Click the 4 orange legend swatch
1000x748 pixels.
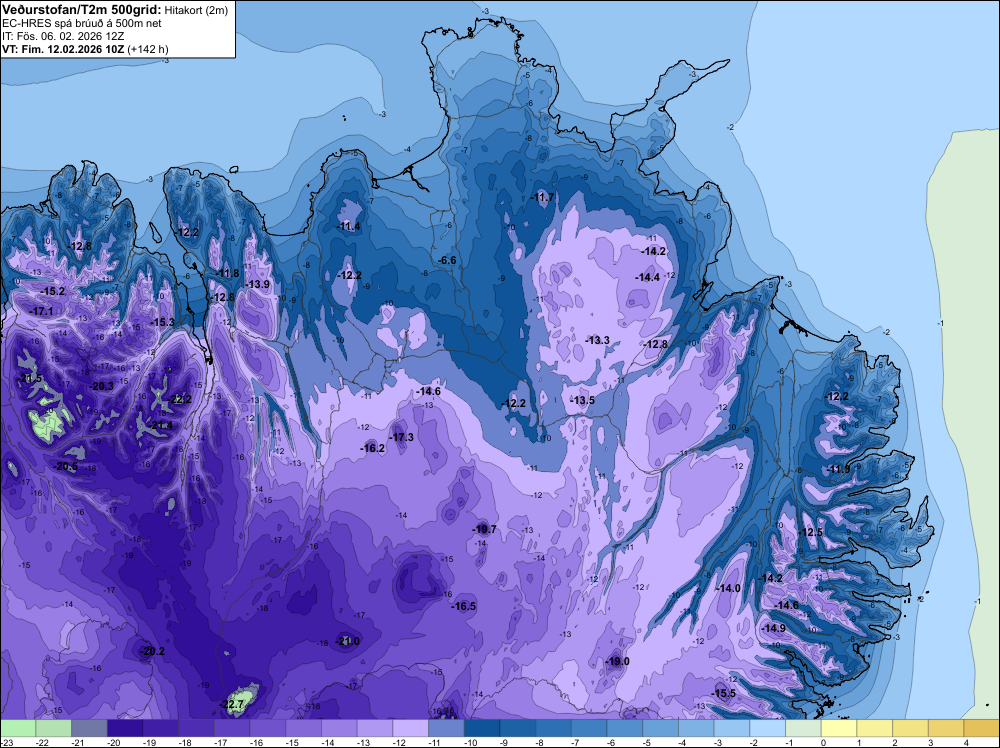982,728
